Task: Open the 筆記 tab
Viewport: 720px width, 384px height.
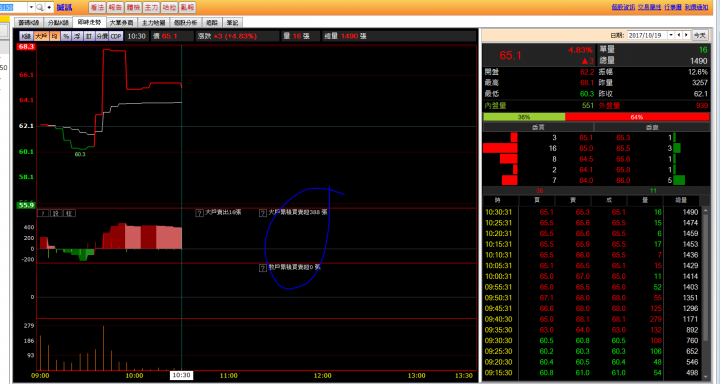Action: coord(232,23)
